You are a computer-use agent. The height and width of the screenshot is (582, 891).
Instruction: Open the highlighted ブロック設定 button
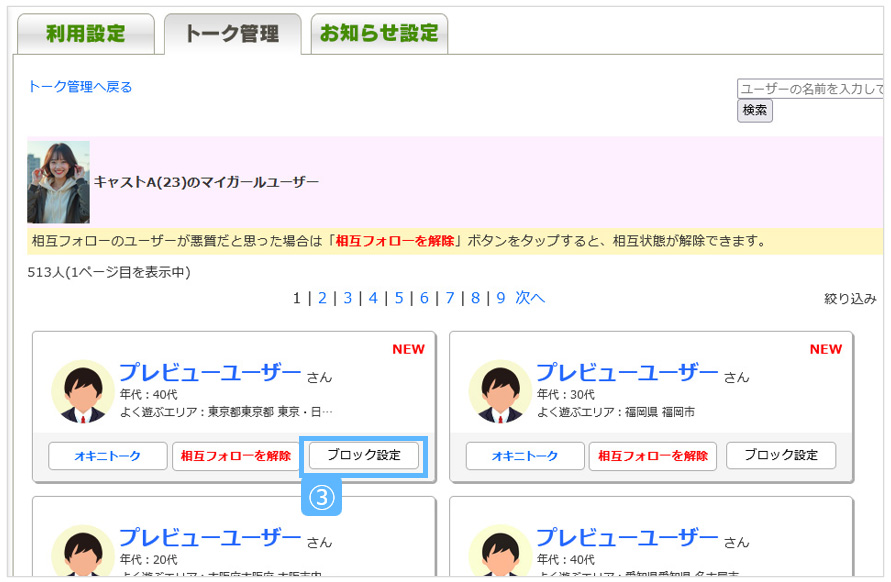click(x=363, y=455)
